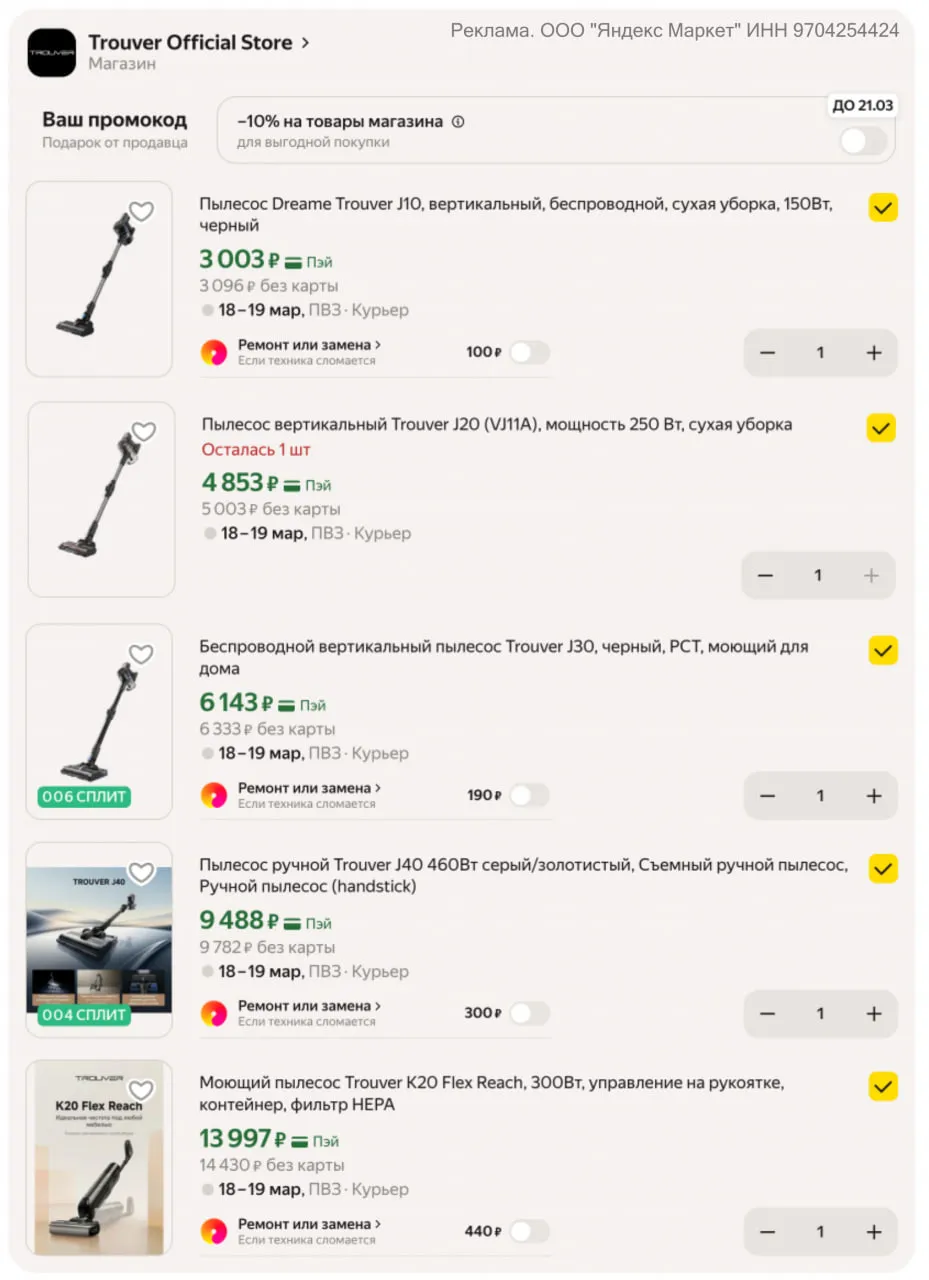Viewport: 929px width, 1280px height.
Task: Open info icon next to −10% promo
Action: pos(458,122)
